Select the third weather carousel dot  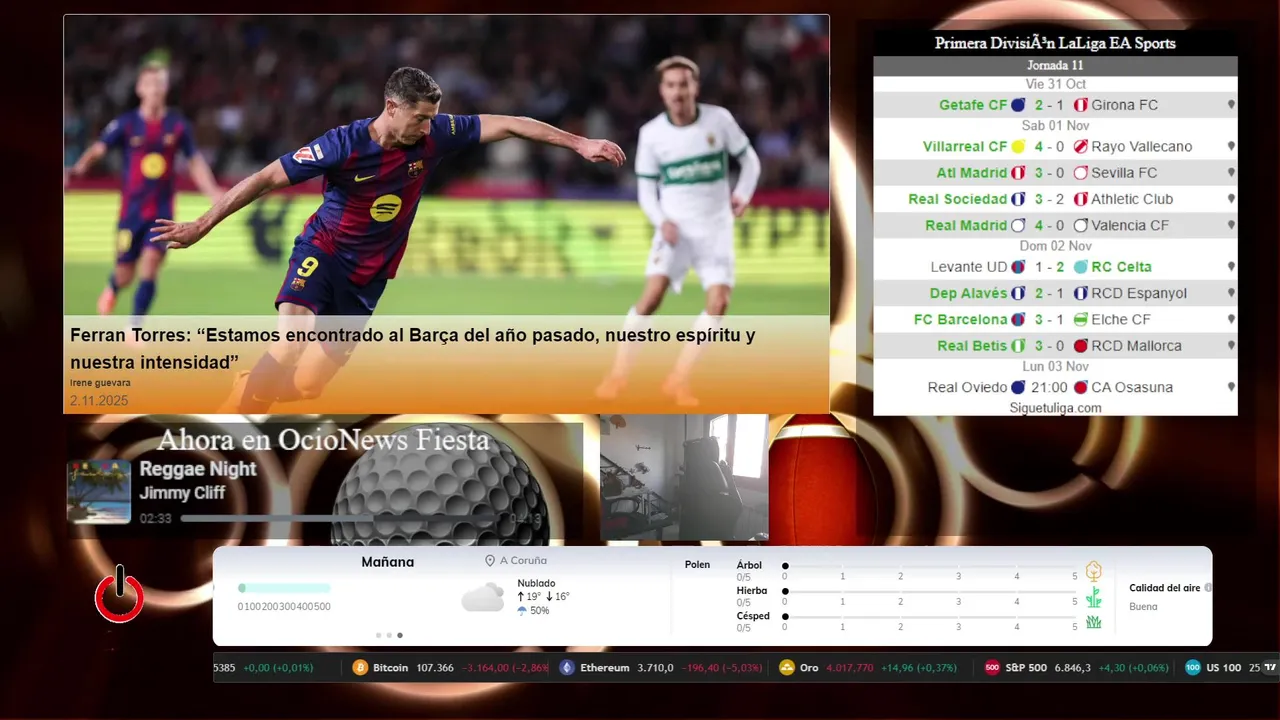click(x=400, y=635)
